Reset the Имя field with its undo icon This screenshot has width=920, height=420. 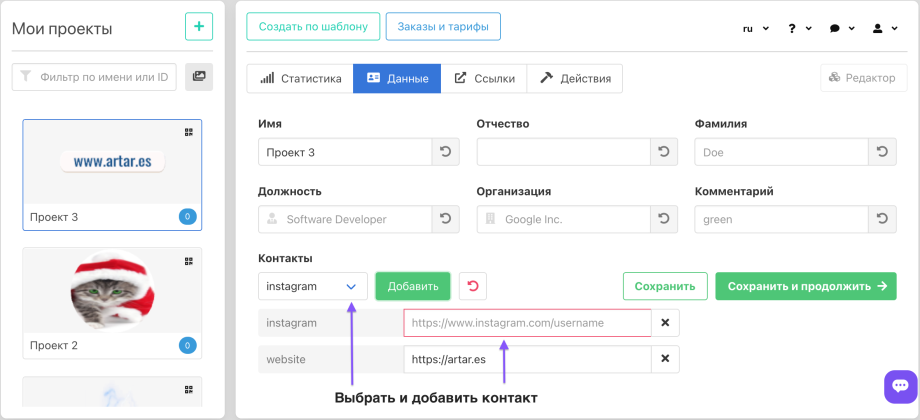446,152
